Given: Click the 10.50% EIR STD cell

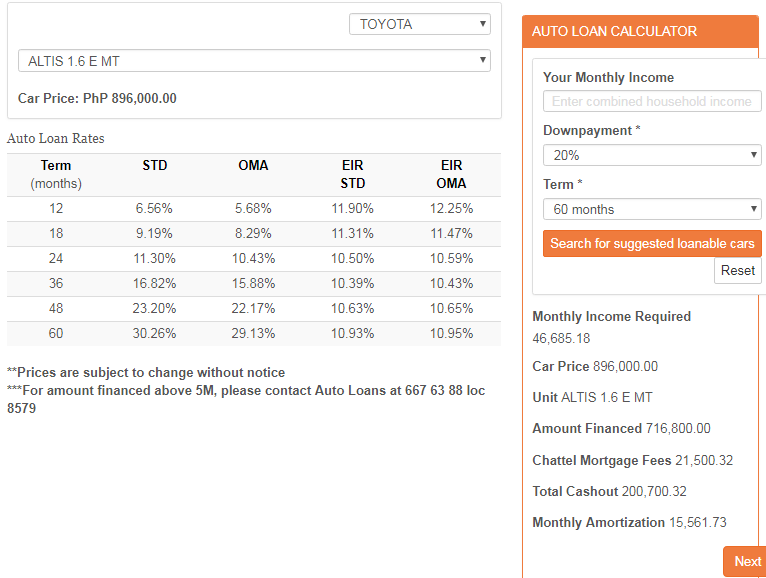Looking at the screenshot, I should coord(352,258).
